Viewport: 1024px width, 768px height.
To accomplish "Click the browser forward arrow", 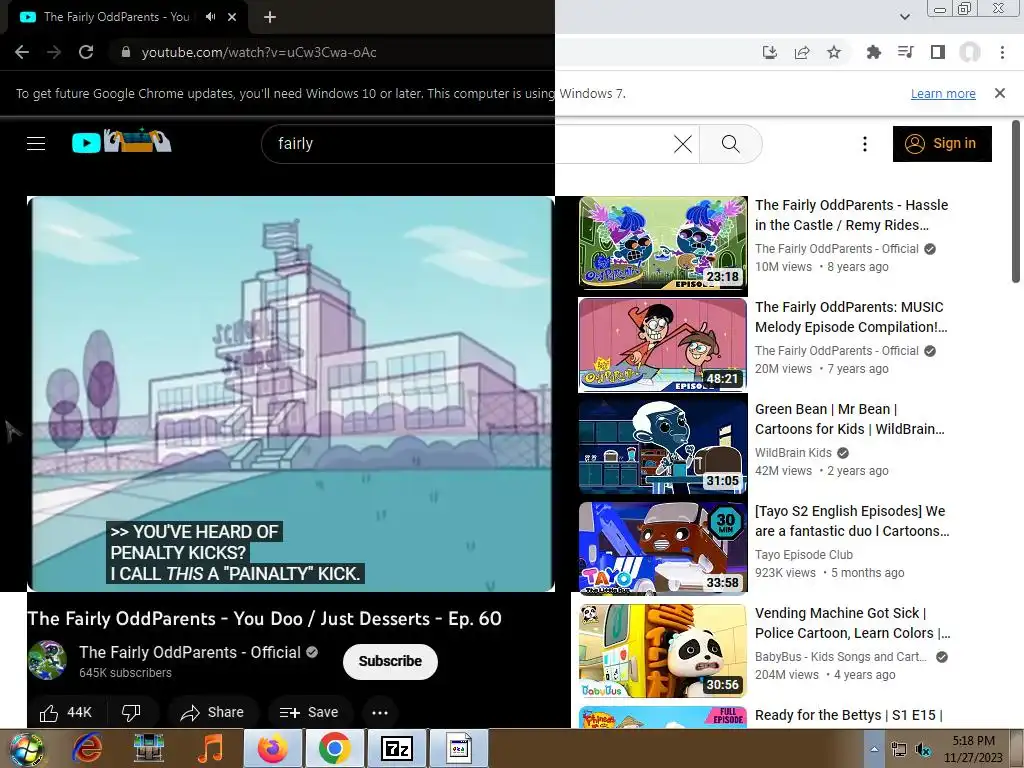I will click(54, 52).
